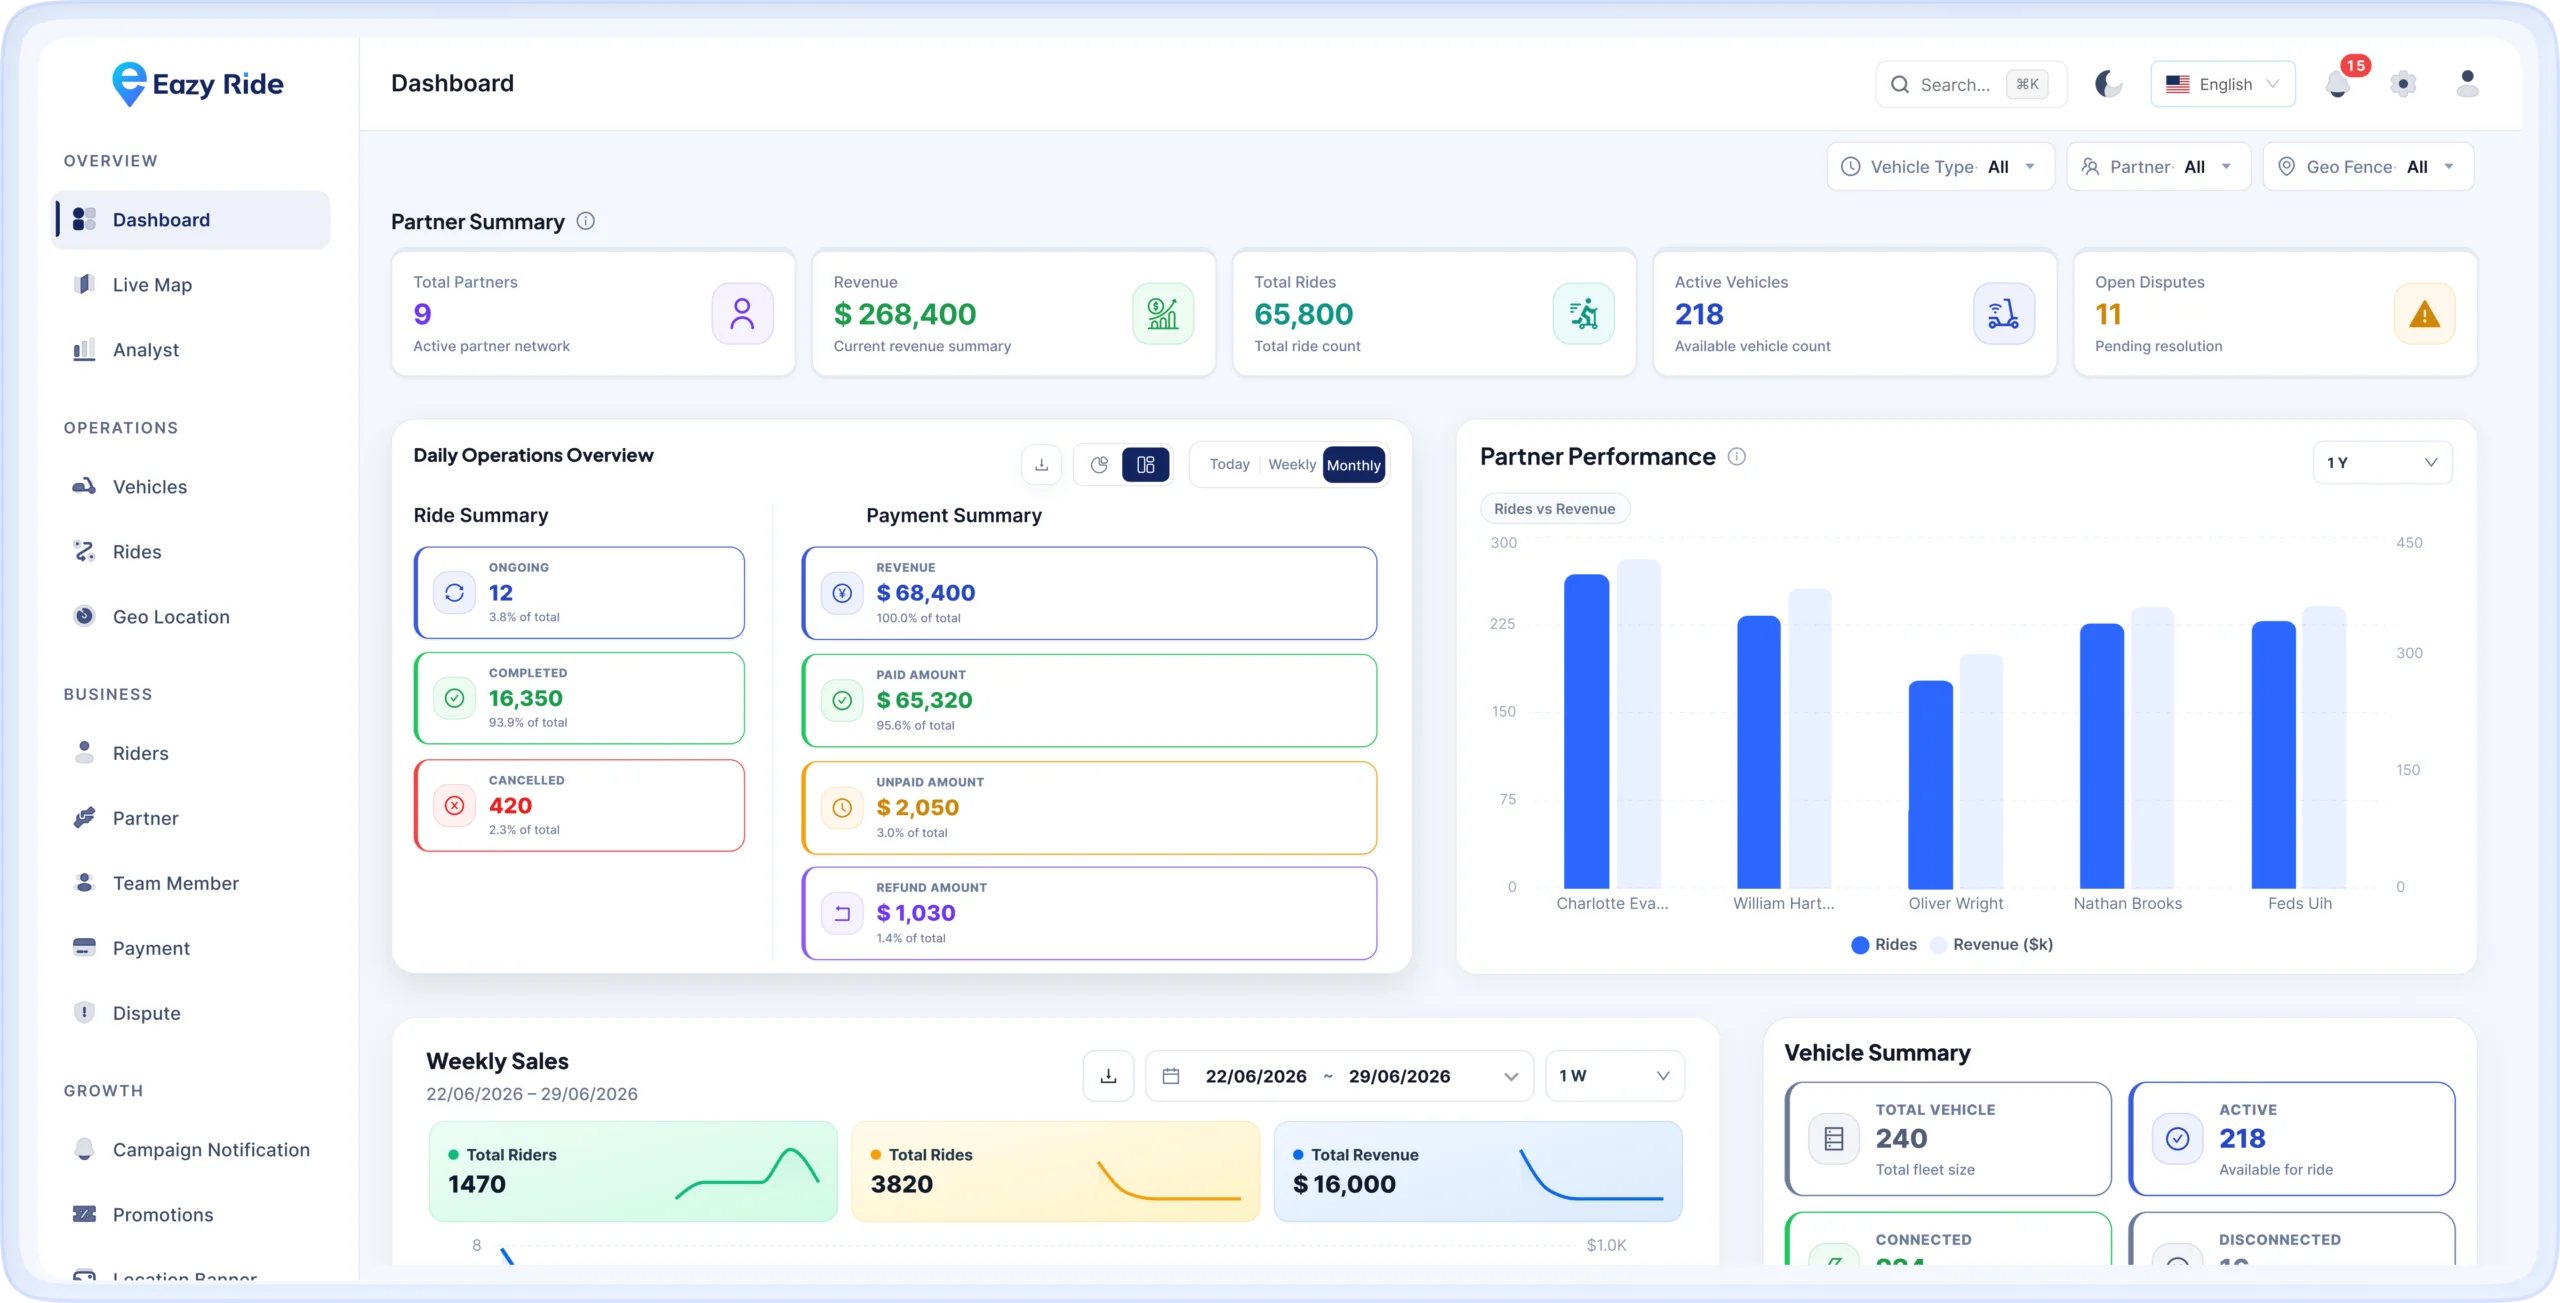This screenshot has height=1303, width=2560.
Task: Open 1 Y period dropdown
Action: [2382, 463]
